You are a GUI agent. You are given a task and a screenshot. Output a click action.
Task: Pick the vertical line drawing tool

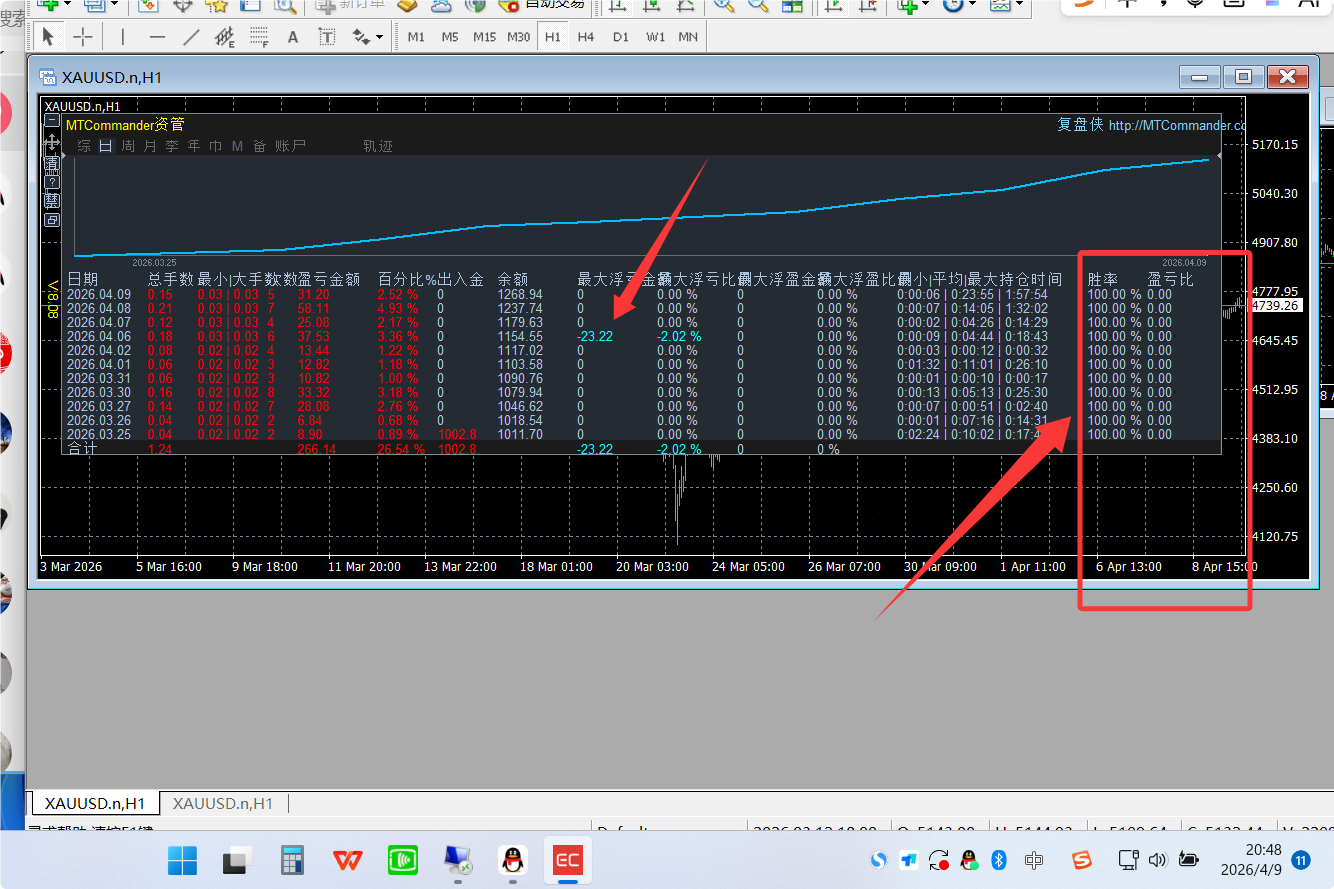click(123, 37)
